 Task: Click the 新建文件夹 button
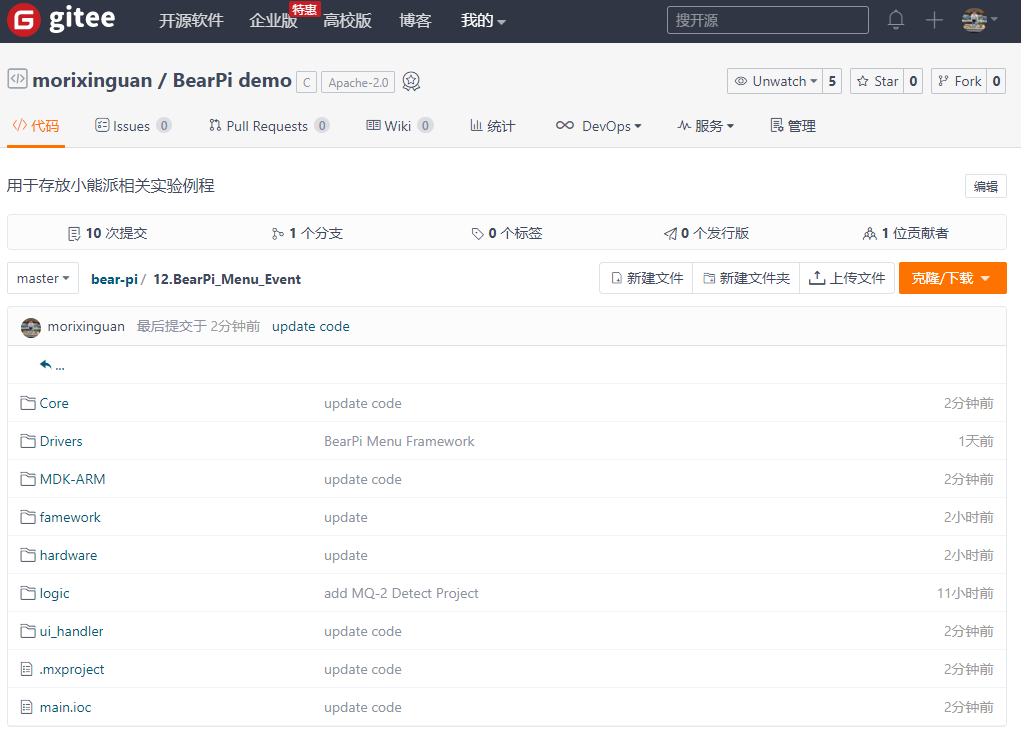tap(746, 279)
